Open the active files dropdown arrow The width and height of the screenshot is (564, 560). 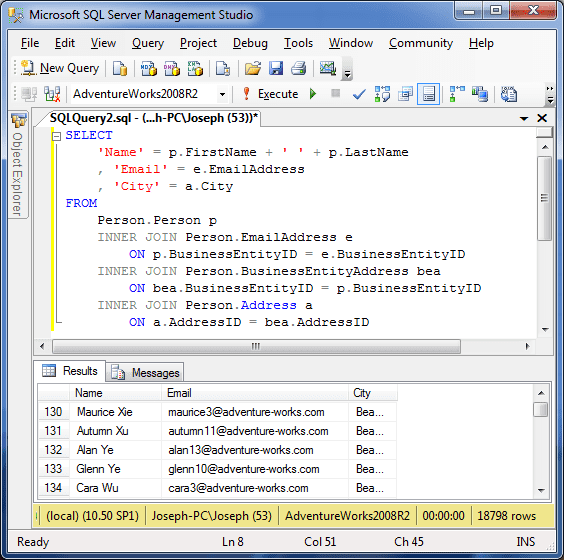(524, 118)
